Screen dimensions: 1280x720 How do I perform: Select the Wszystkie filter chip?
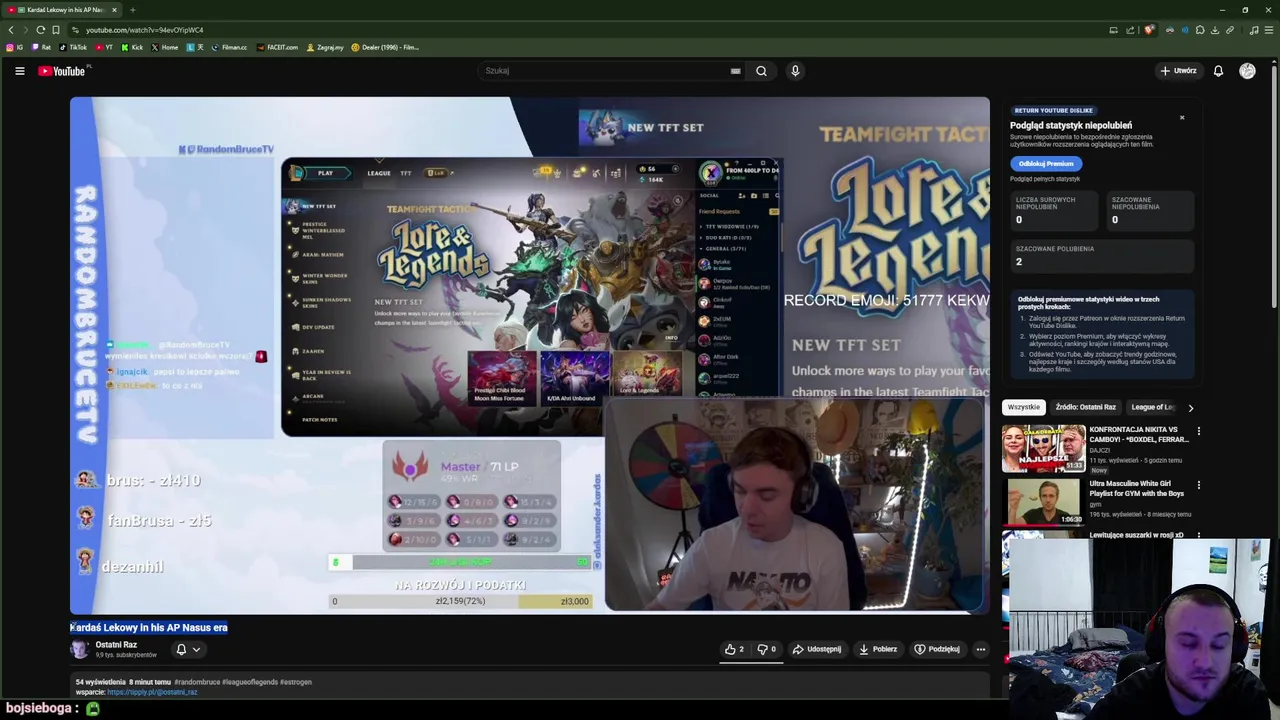tap(1023, 407)
